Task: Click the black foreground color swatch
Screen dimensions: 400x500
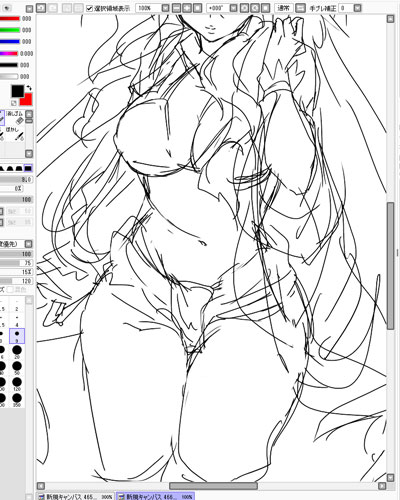Action: click(17, 91)
